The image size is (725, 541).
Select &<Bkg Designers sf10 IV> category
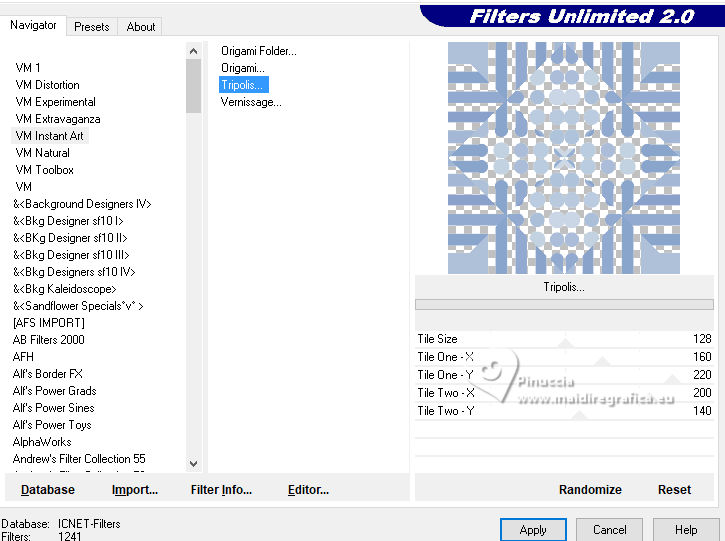click(x=74, y=272)
